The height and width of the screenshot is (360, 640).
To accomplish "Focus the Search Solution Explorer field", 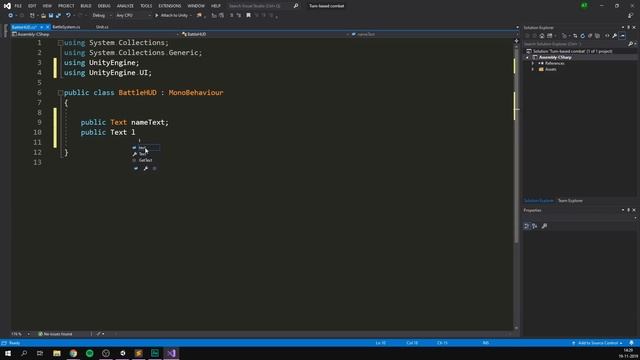I will 576,44.
